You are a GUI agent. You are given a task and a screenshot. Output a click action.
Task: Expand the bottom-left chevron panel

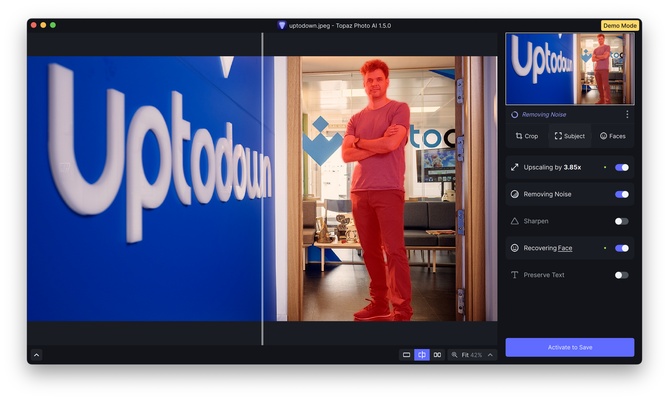(x=36, y=355)
